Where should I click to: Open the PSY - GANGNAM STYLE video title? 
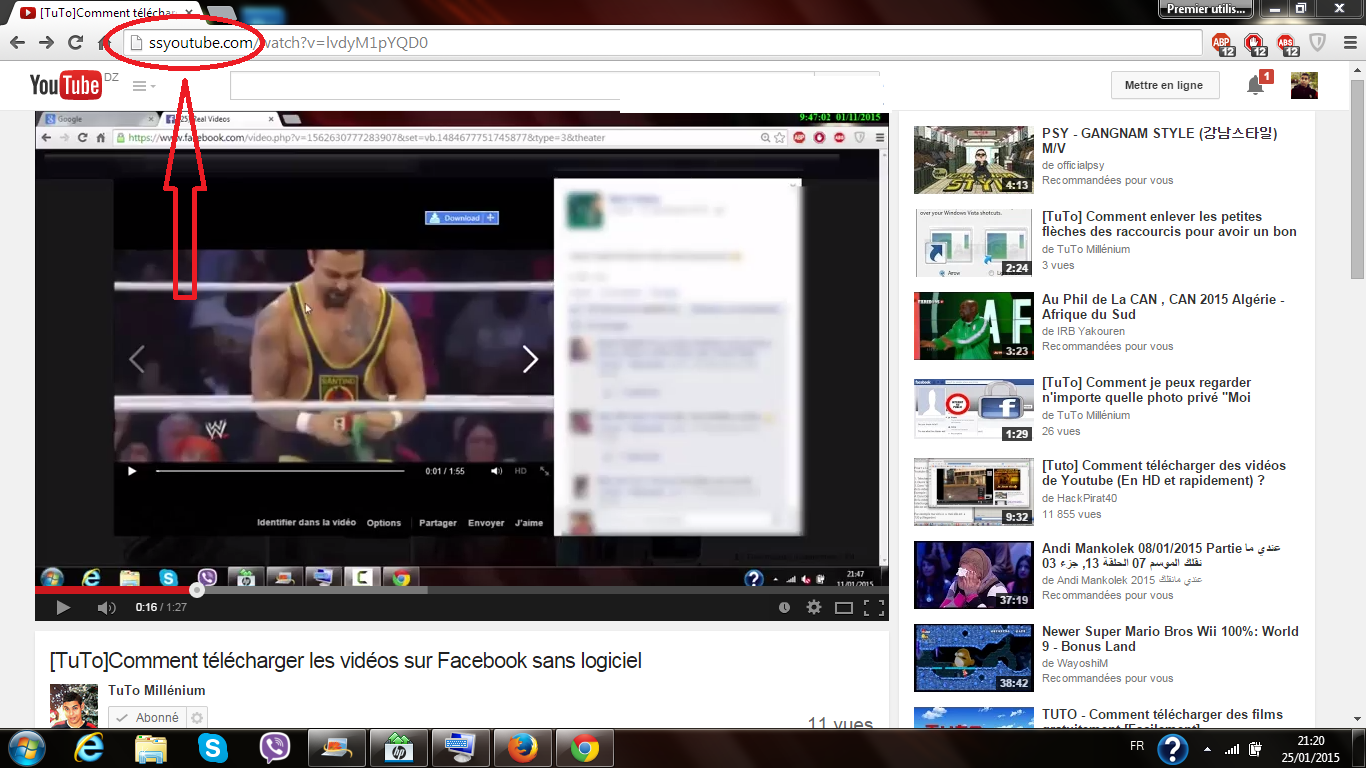(x=1159, y=140)
